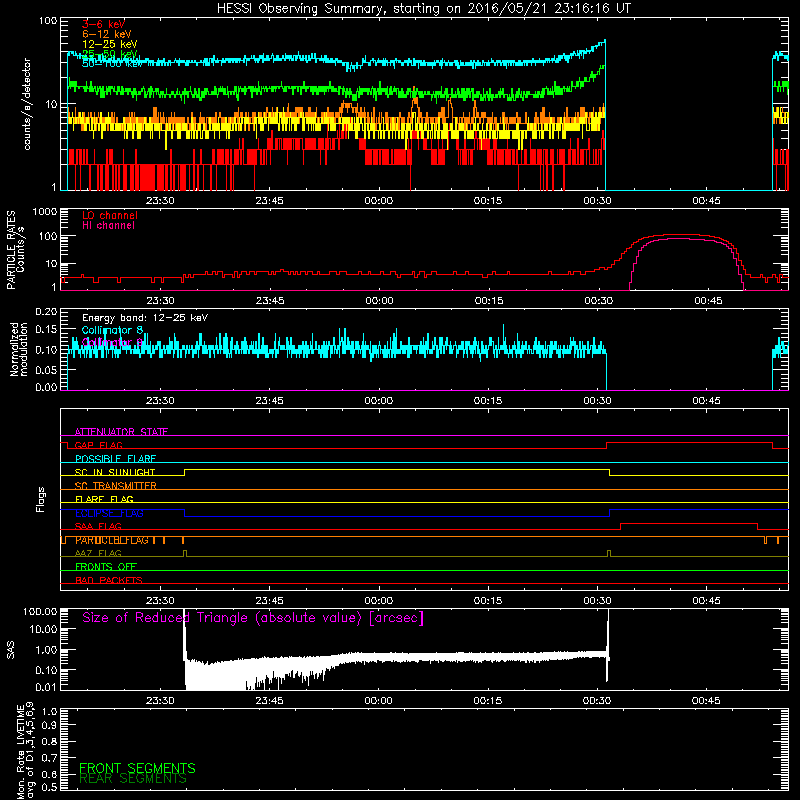Select the REAR SEGMENTS legend label
The height and width of the screenshot is (800, 800).
133,779
